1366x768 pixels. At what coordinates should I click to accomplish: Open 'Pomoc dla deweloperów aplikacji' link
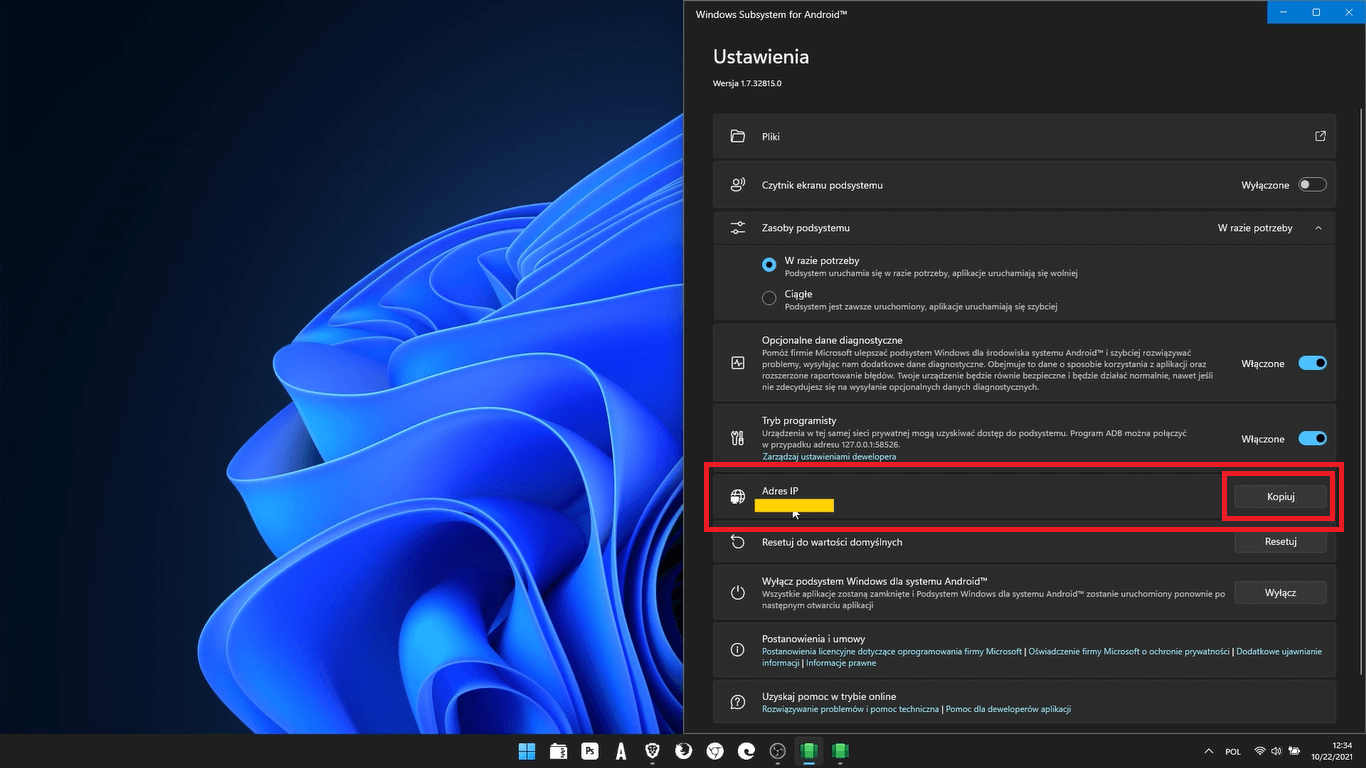pyautogui.click(x=1008, y=709)
